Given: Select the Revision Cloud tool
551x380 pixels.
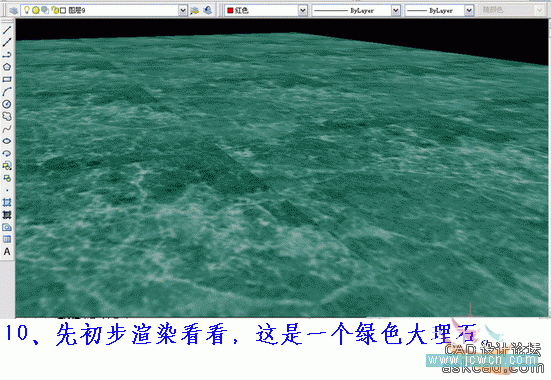Looking at the screenshot, I should (7, 116).
